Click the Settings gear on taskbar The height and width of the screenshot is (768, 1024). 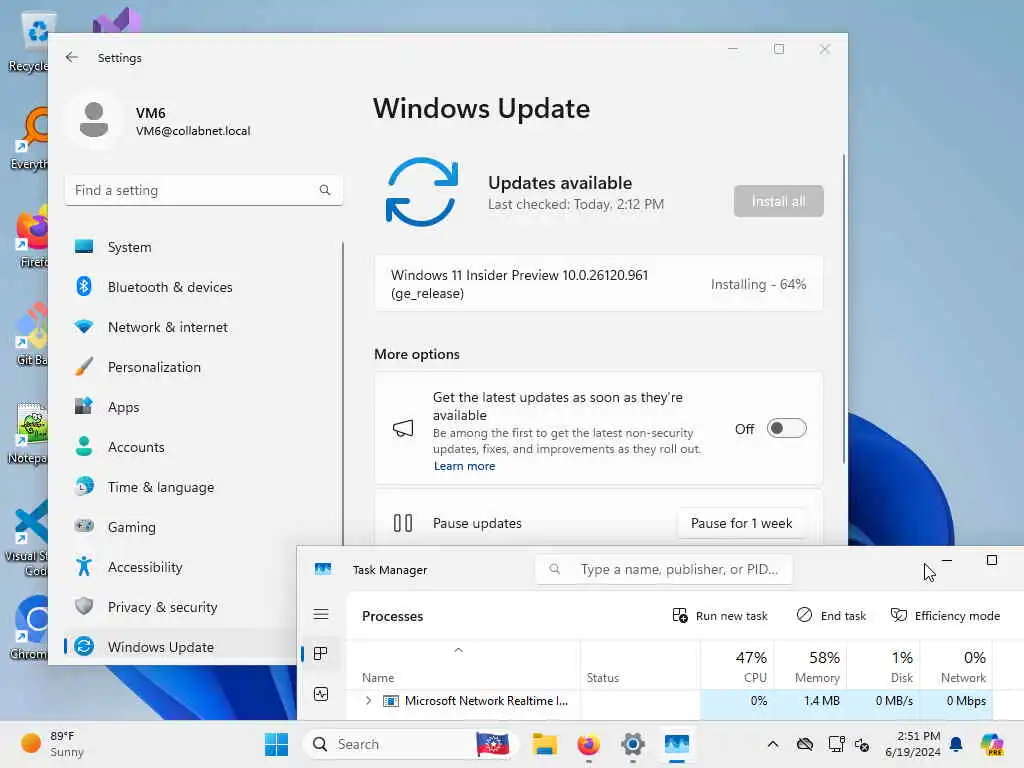click(633, 744)
